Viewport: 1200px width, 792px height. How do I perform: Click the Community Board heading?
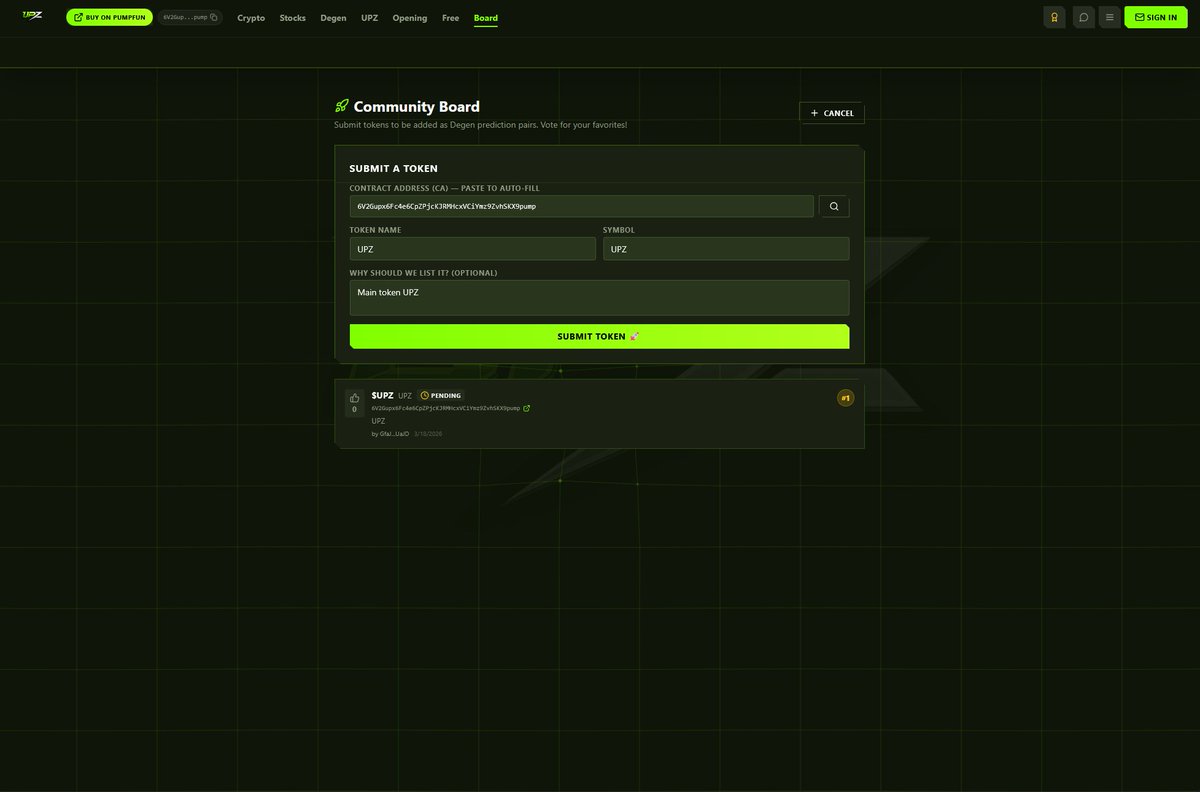[417, 106]
